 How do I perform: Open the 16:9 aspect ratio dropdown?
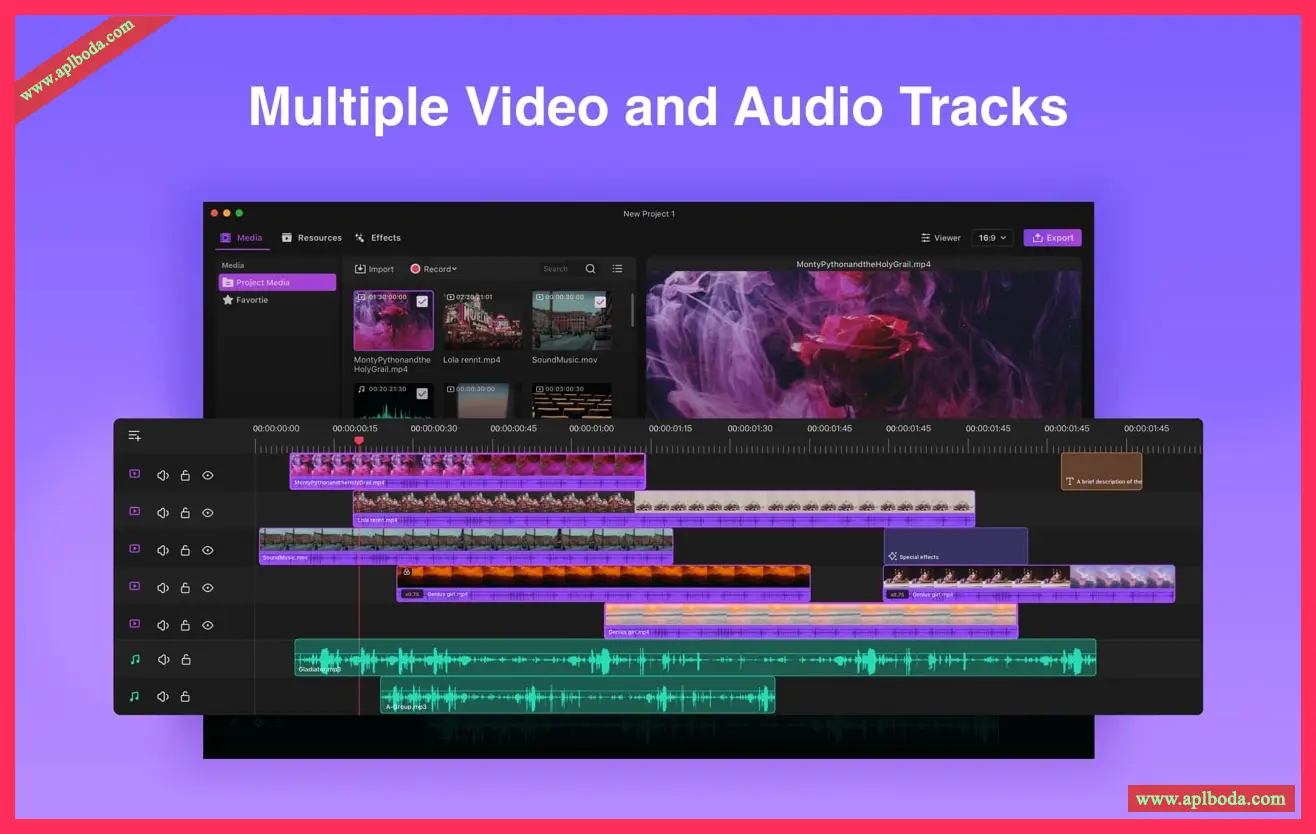click(993, 238)
